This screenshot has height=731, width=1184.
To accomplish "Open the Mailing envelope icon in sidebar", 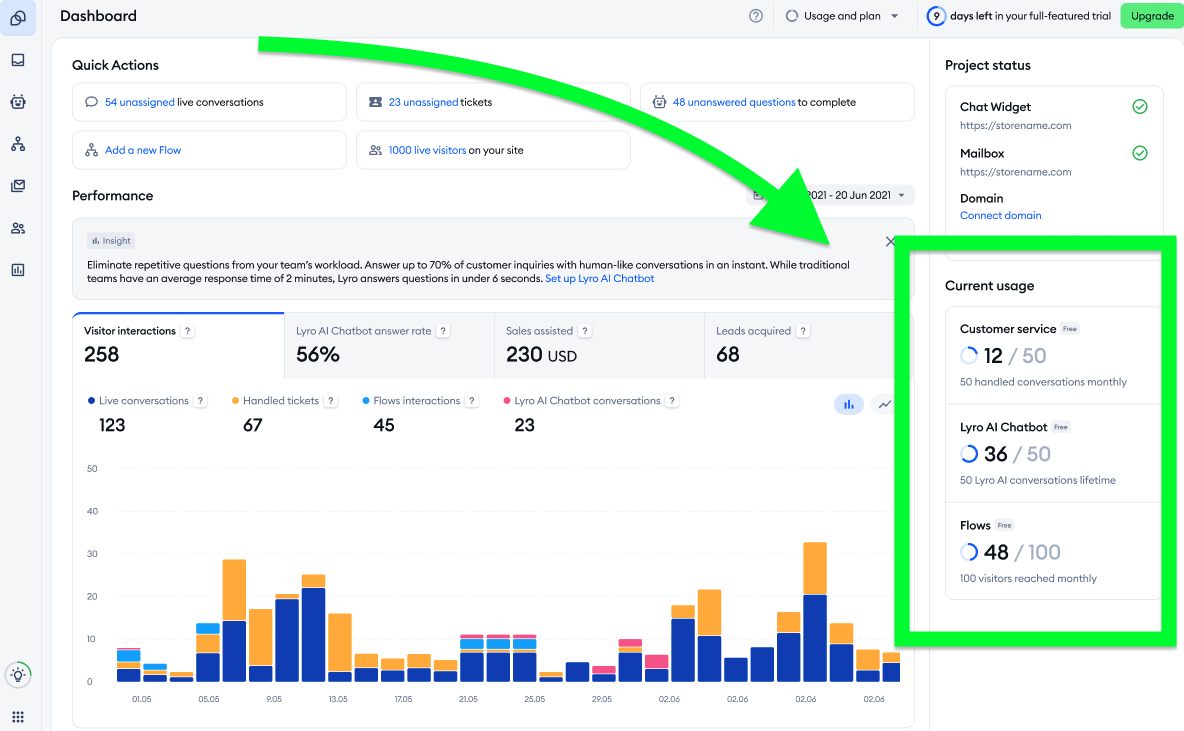I will coord(17,185).
